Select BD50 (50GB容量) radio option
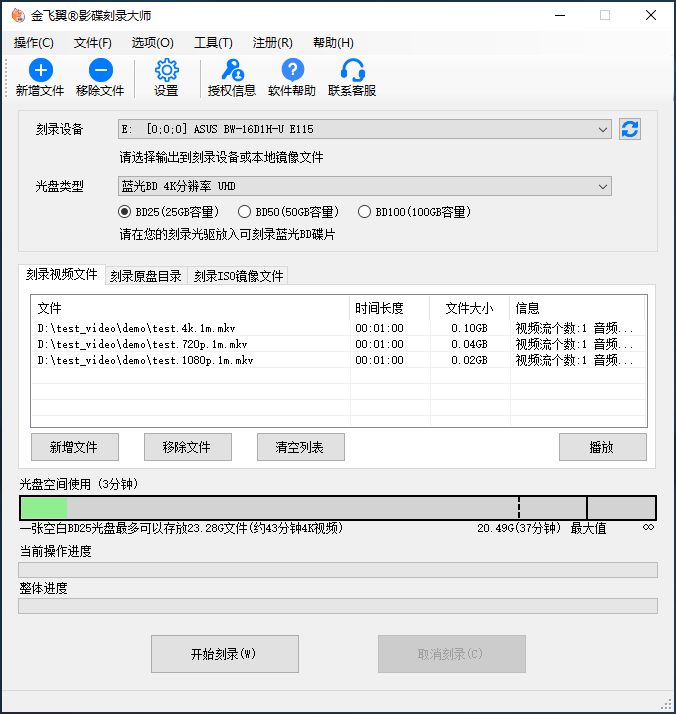The height and width of the screenshot is (714, 676). click(244, 212)
